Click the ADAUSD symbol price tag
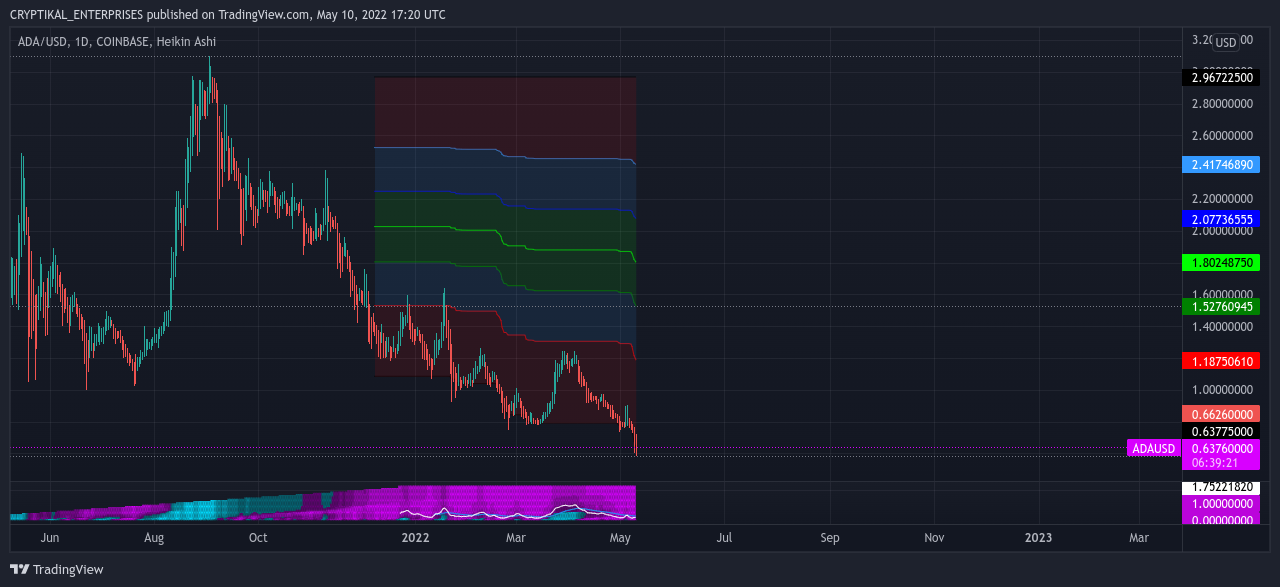 pyautogui.click(x=1154, y=448)
